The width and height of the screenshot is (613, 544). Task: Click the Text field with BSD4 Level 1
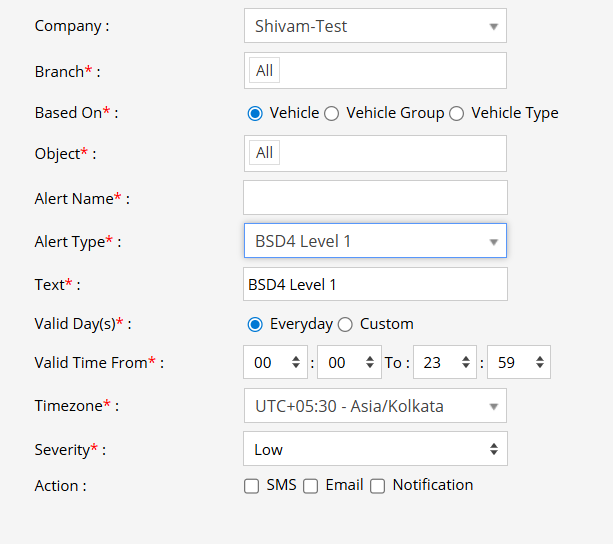[375, 284]
